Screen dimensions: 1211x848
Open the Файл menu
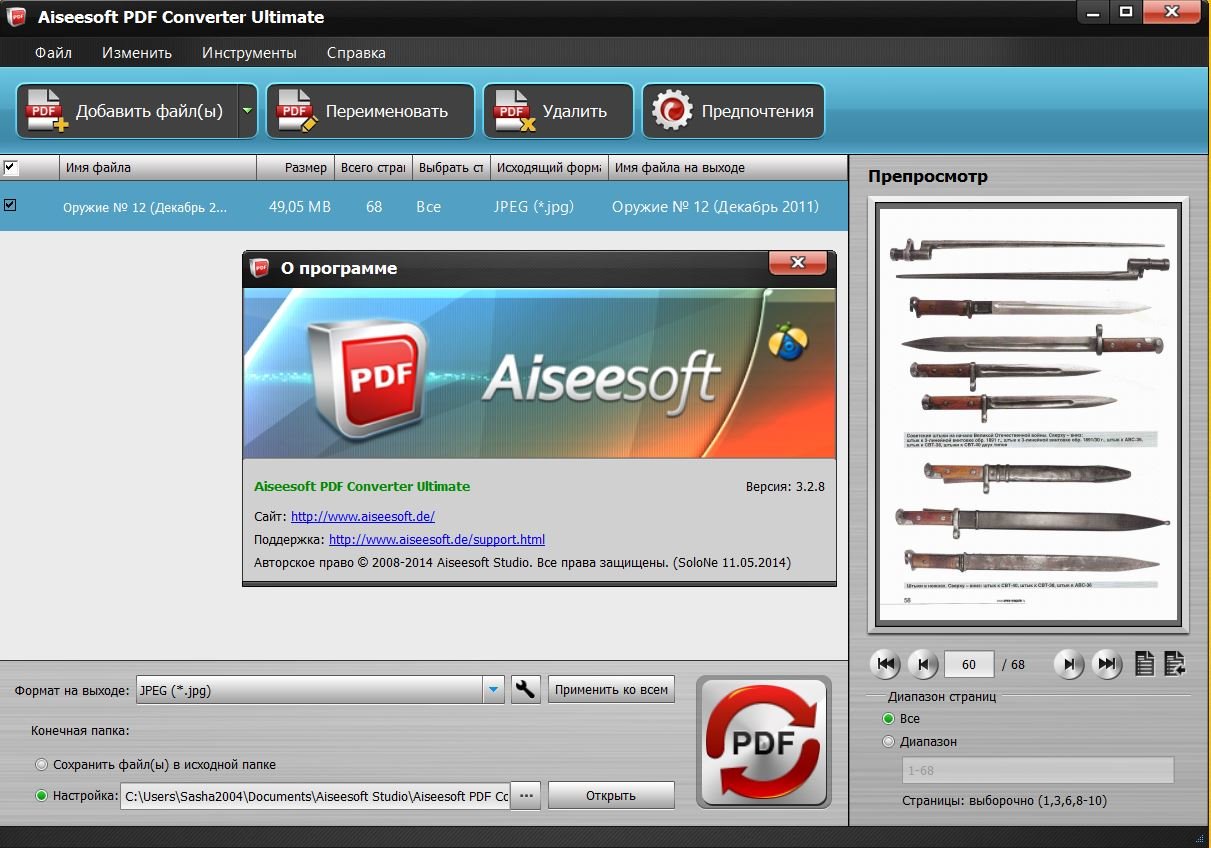point(53,53)
